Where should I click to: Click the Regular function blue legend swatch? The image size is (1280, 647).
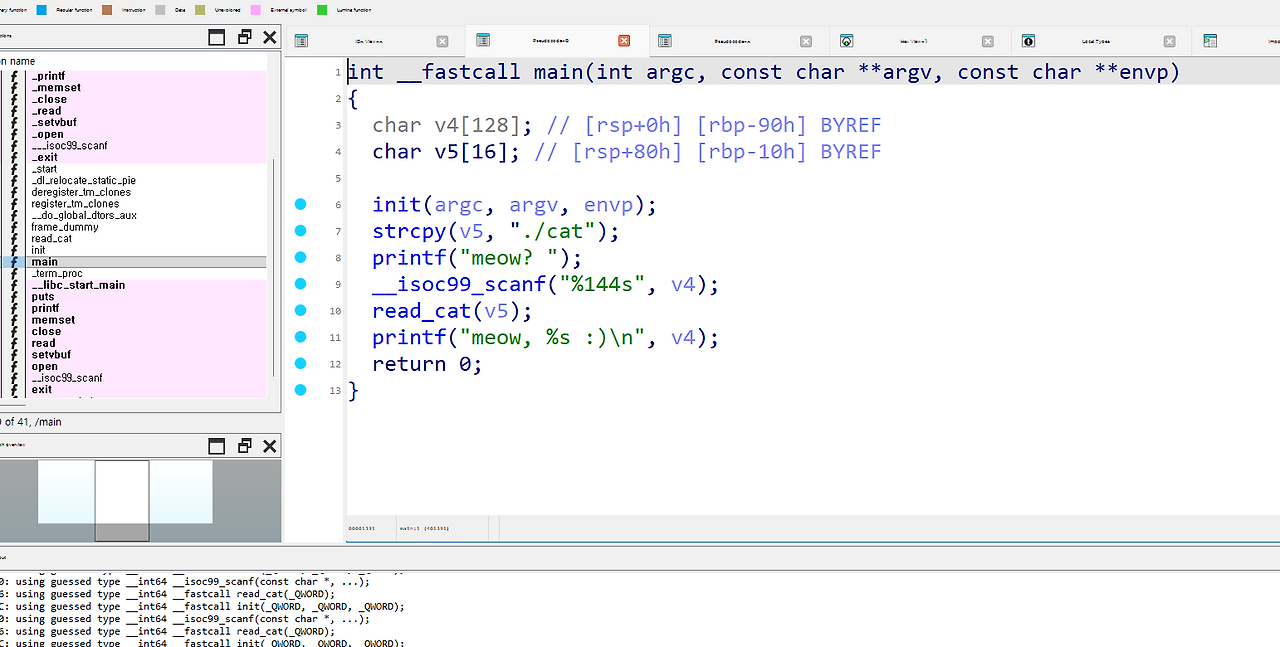[x=41, y=10]
